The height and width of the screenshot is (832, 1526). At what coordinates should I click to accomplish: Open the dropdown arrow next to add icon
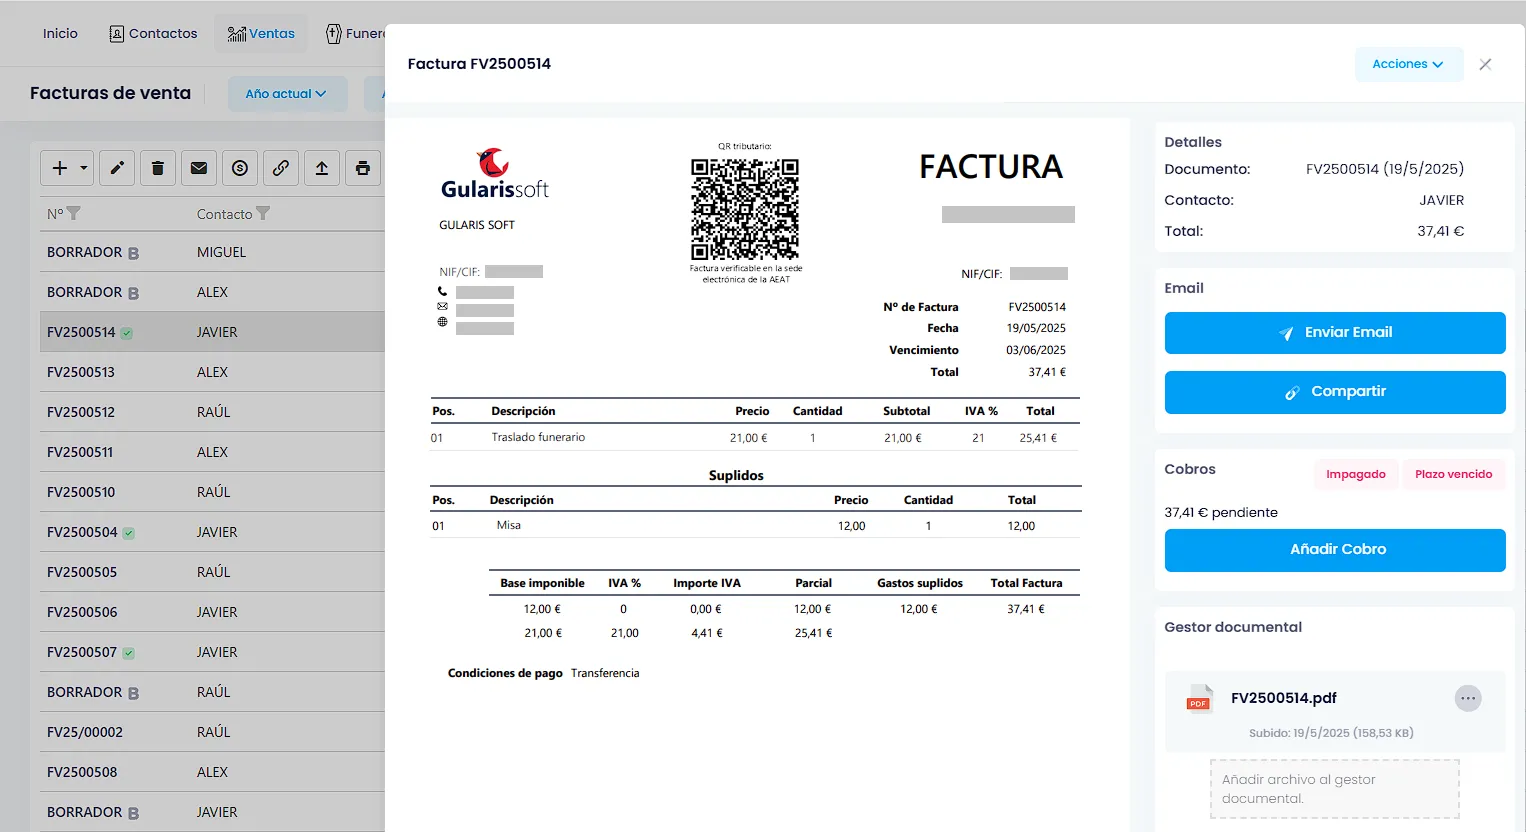pyautogui.click(x=84, y=168)
